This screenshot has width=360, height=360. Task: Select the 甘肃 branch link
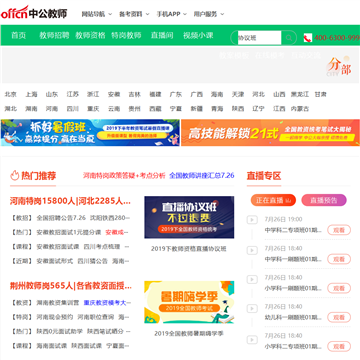(x=320, y=94)
